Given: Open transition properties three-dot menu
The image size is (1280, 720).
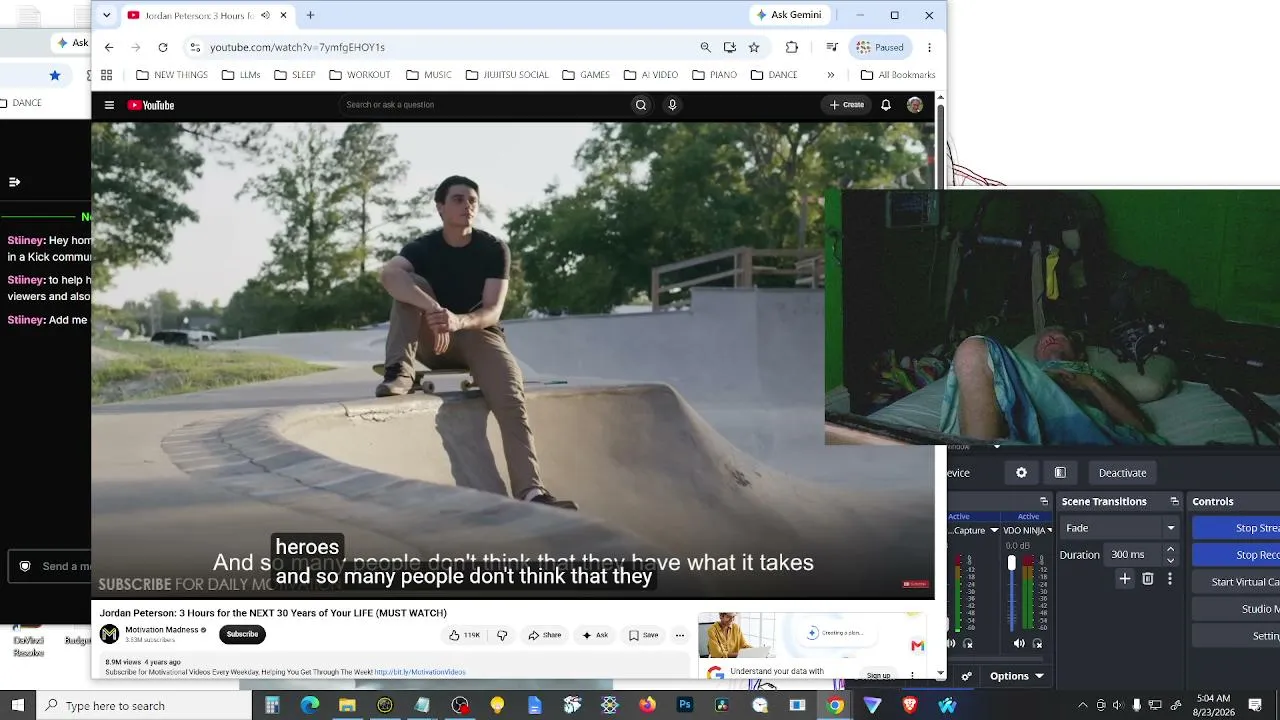Looking at the screenshot, I should tap(1170, 578).
